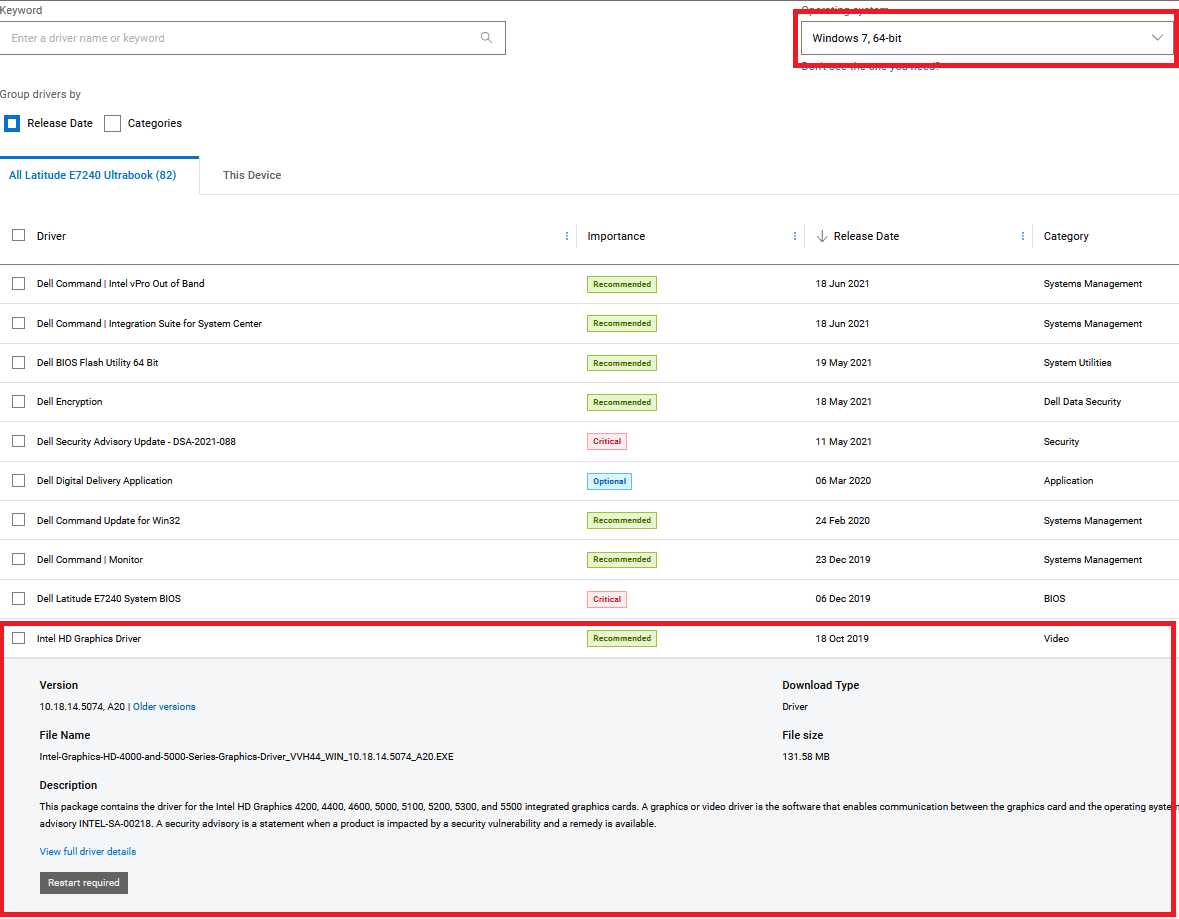The height and width of the screenshot is (919, 1179).
Task: Click the Restart required button
Action: tap(84, 883)
